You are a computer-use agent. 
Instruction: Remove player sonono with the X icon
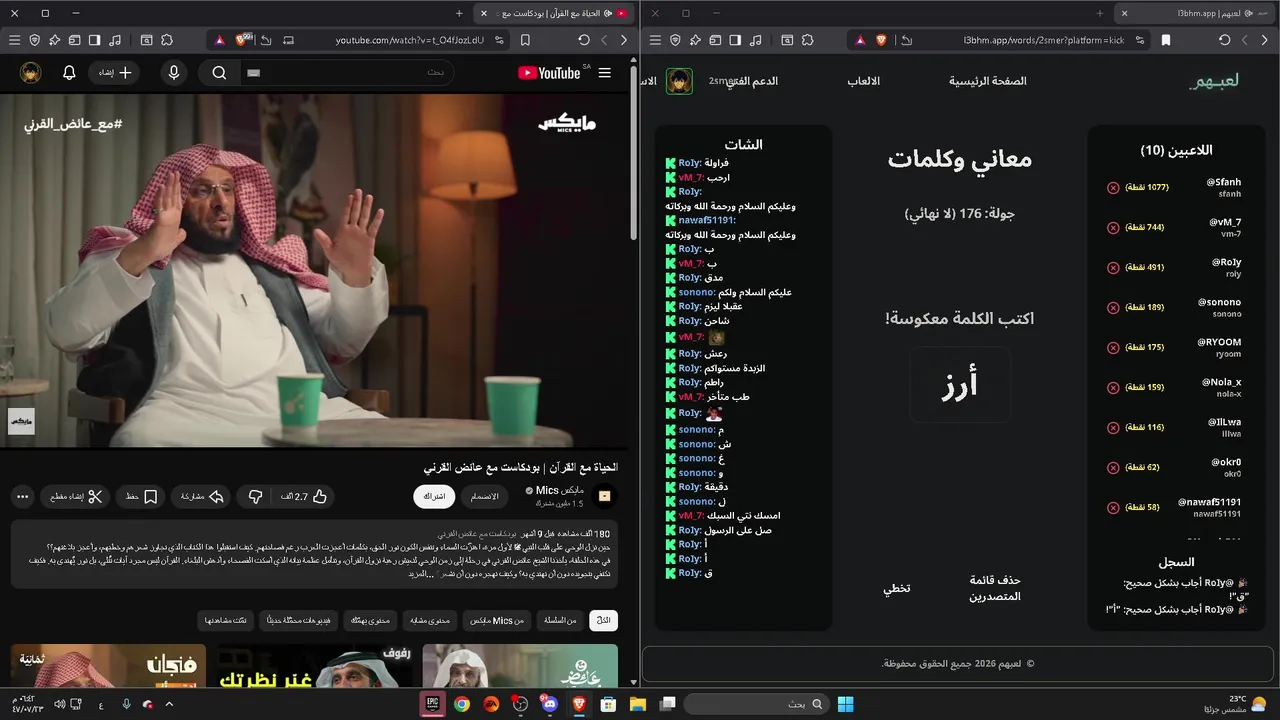coord(1113,308)
